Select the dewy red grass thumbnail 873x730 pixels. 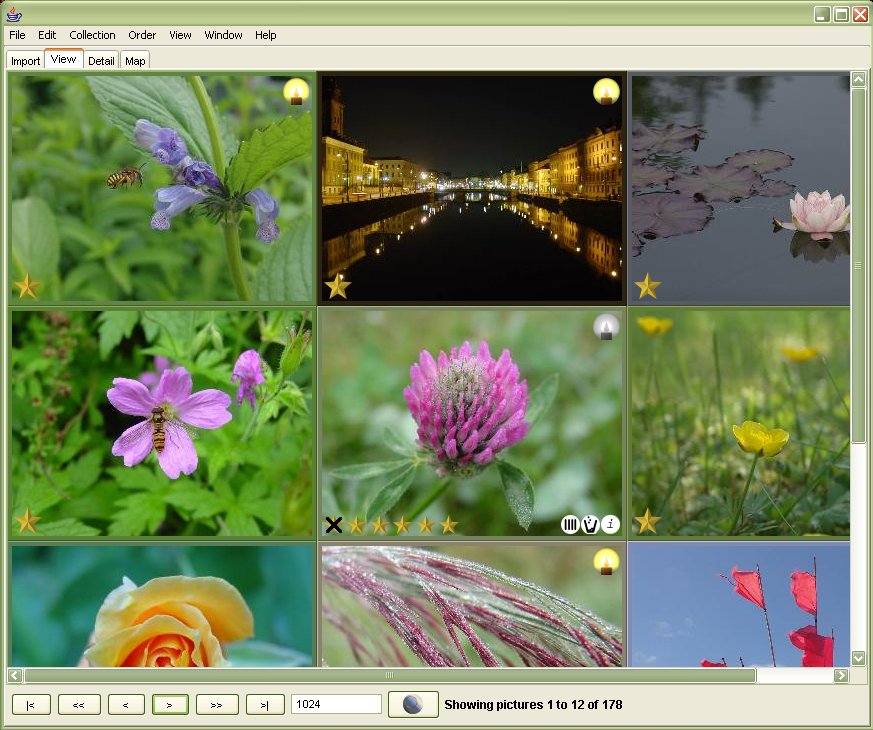pyautogui.click(x=472, y=605)
